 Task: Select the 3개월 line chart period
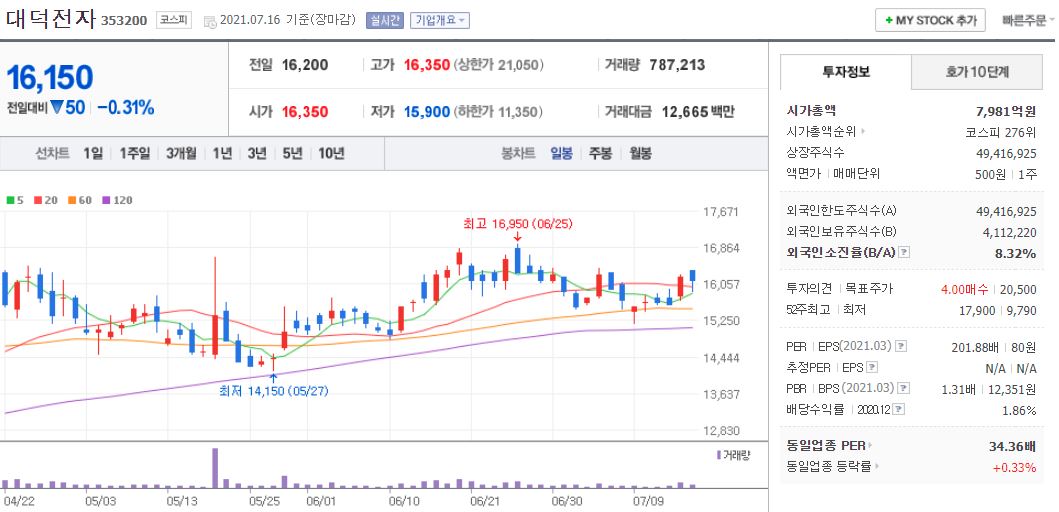[x=181, y=153]
